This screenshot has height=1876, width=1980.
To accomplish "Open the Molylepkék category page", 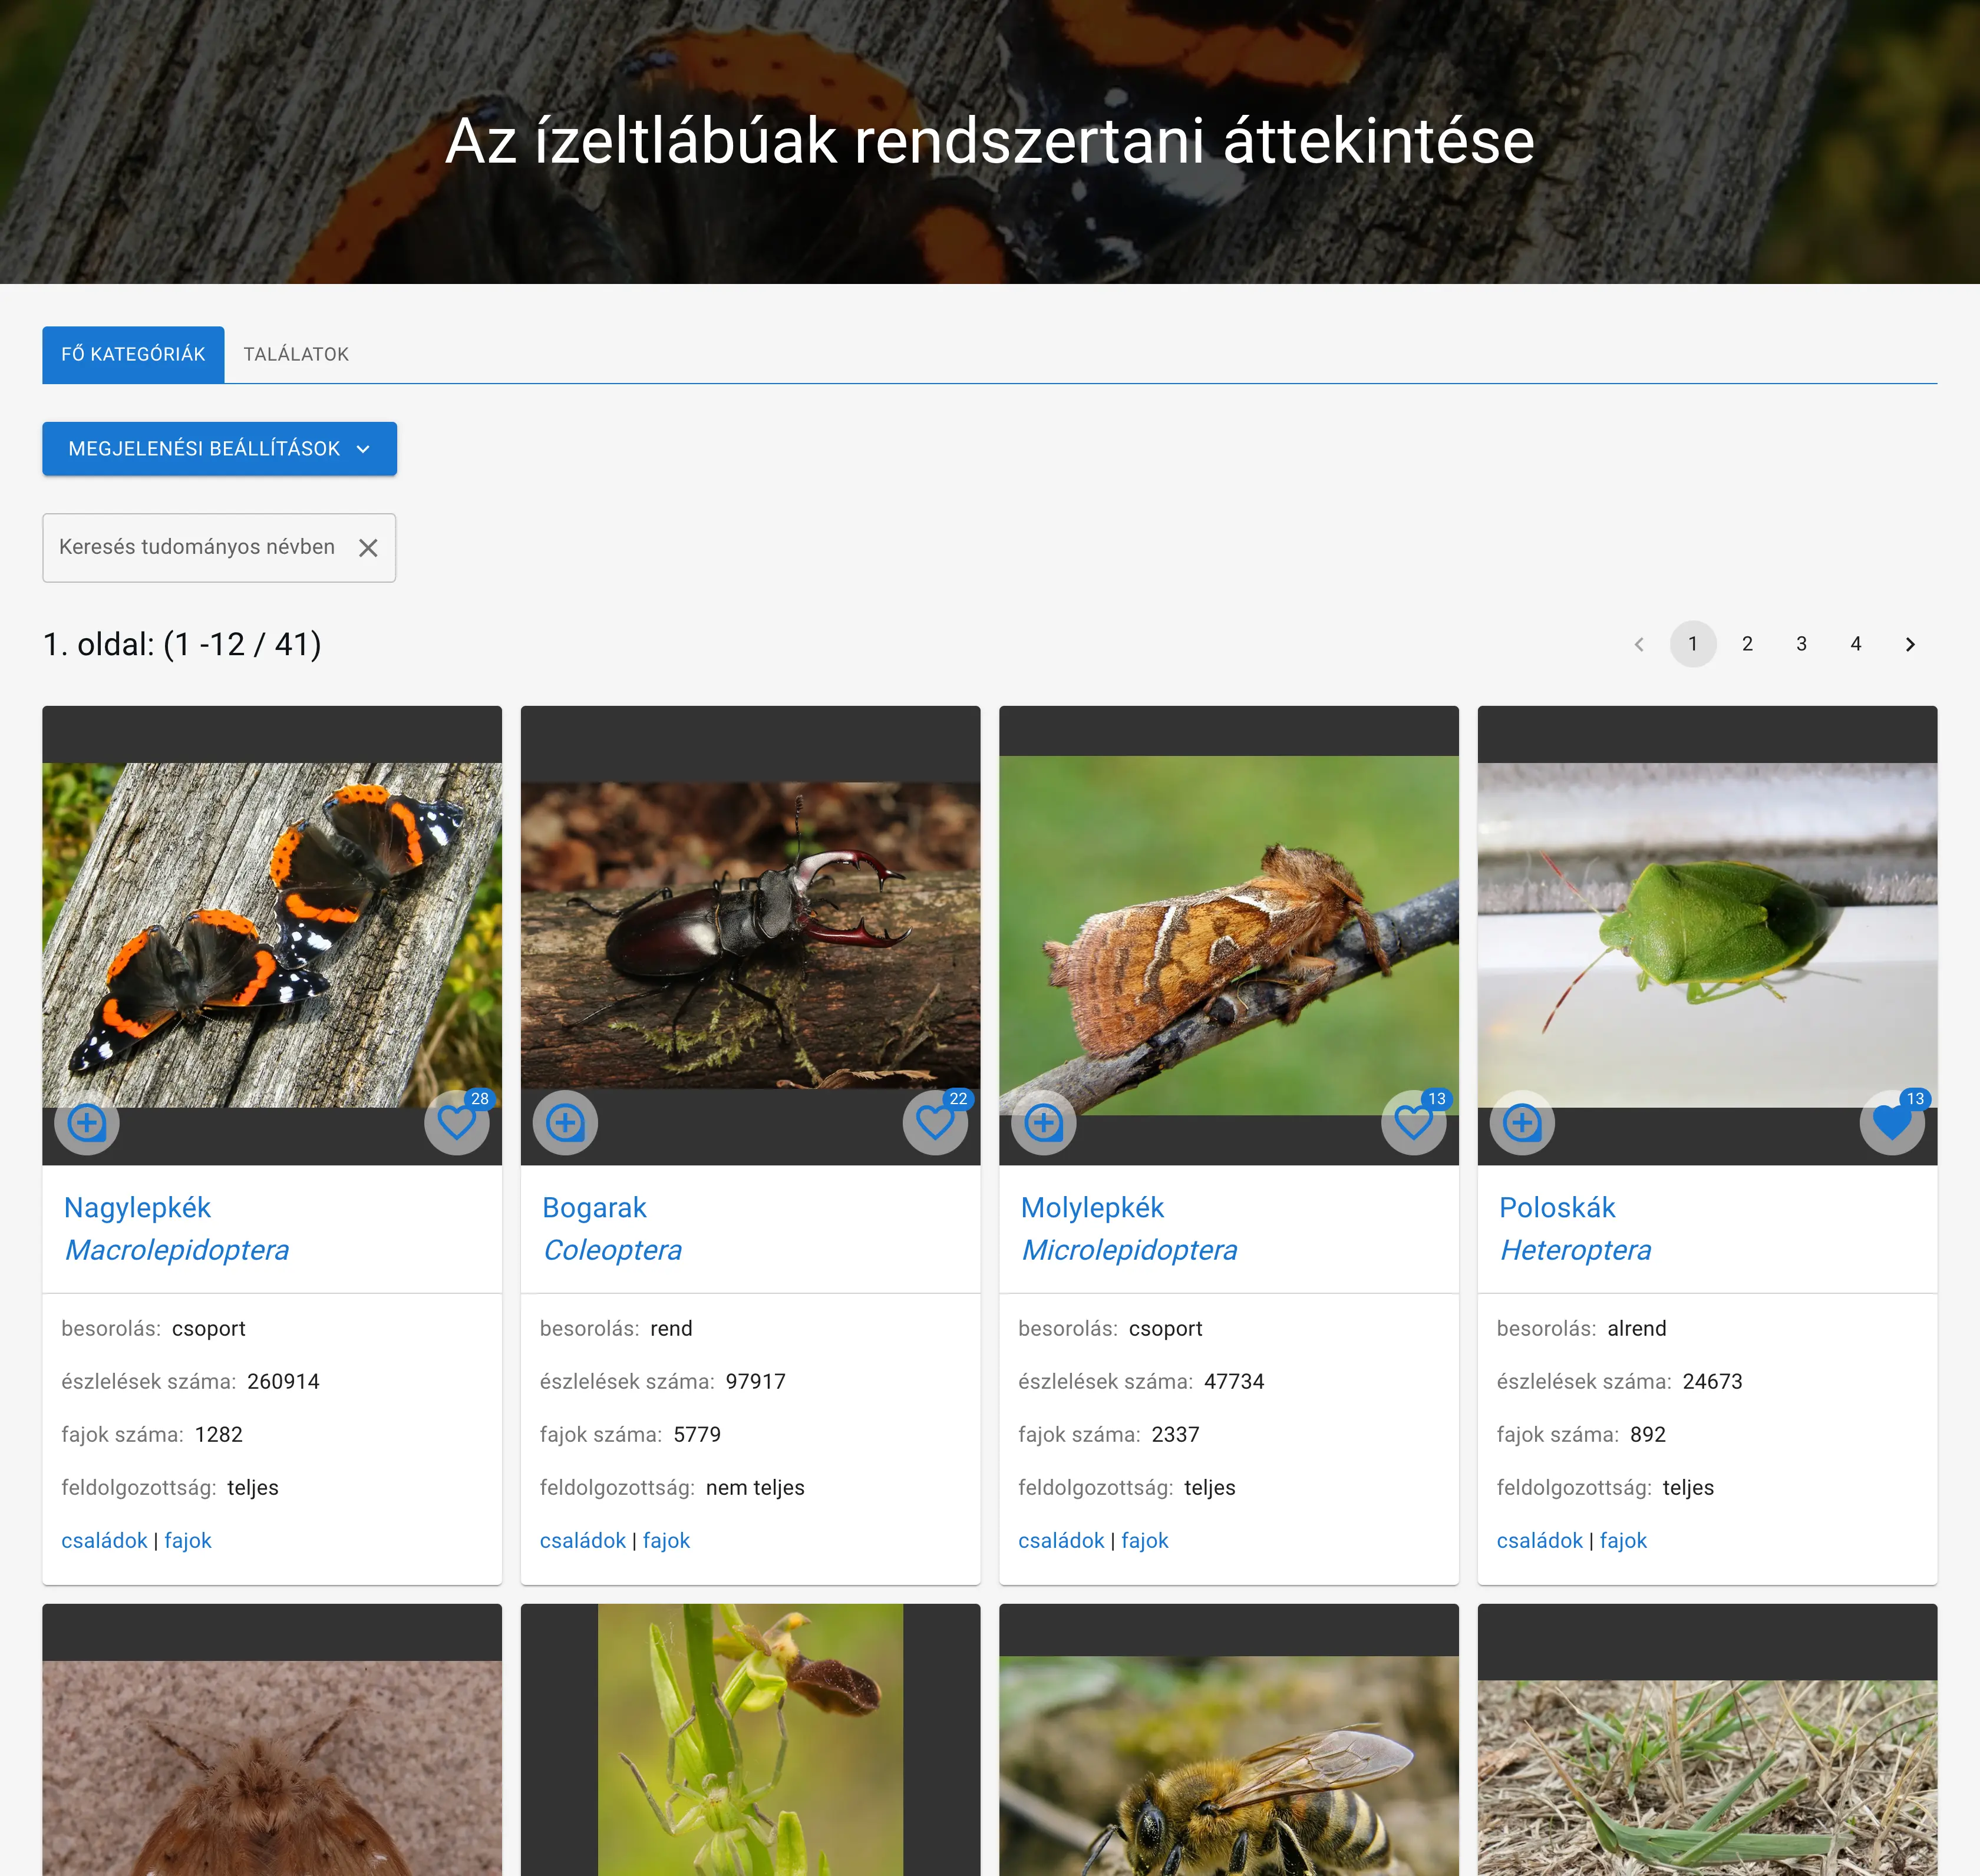I will [x=1091, y=1207].
